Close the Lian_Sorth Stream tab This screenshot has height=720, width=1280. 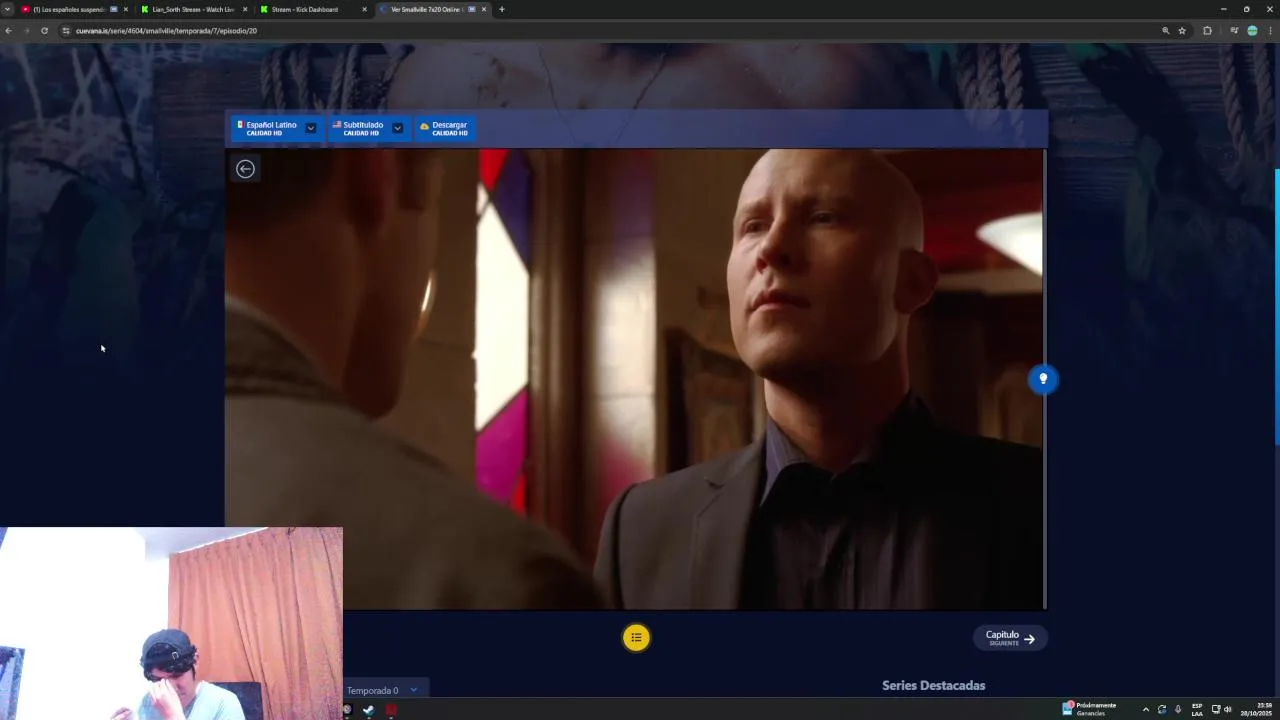point(245,9)
